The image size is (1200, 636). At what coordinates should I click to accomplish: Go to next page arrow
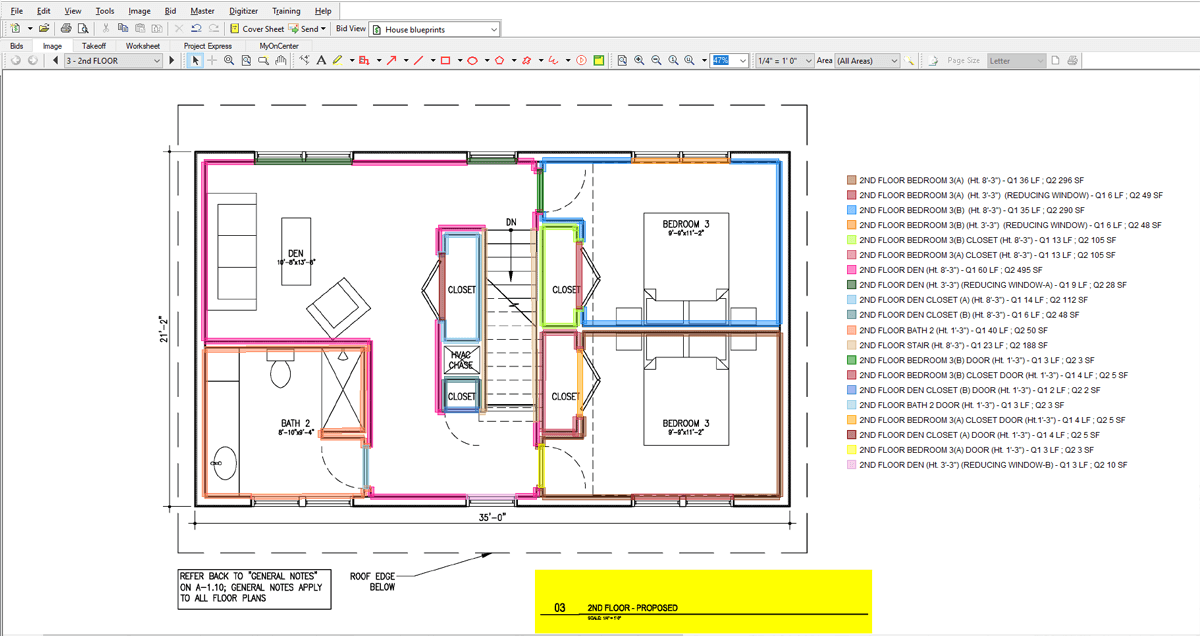click(172, 61)
